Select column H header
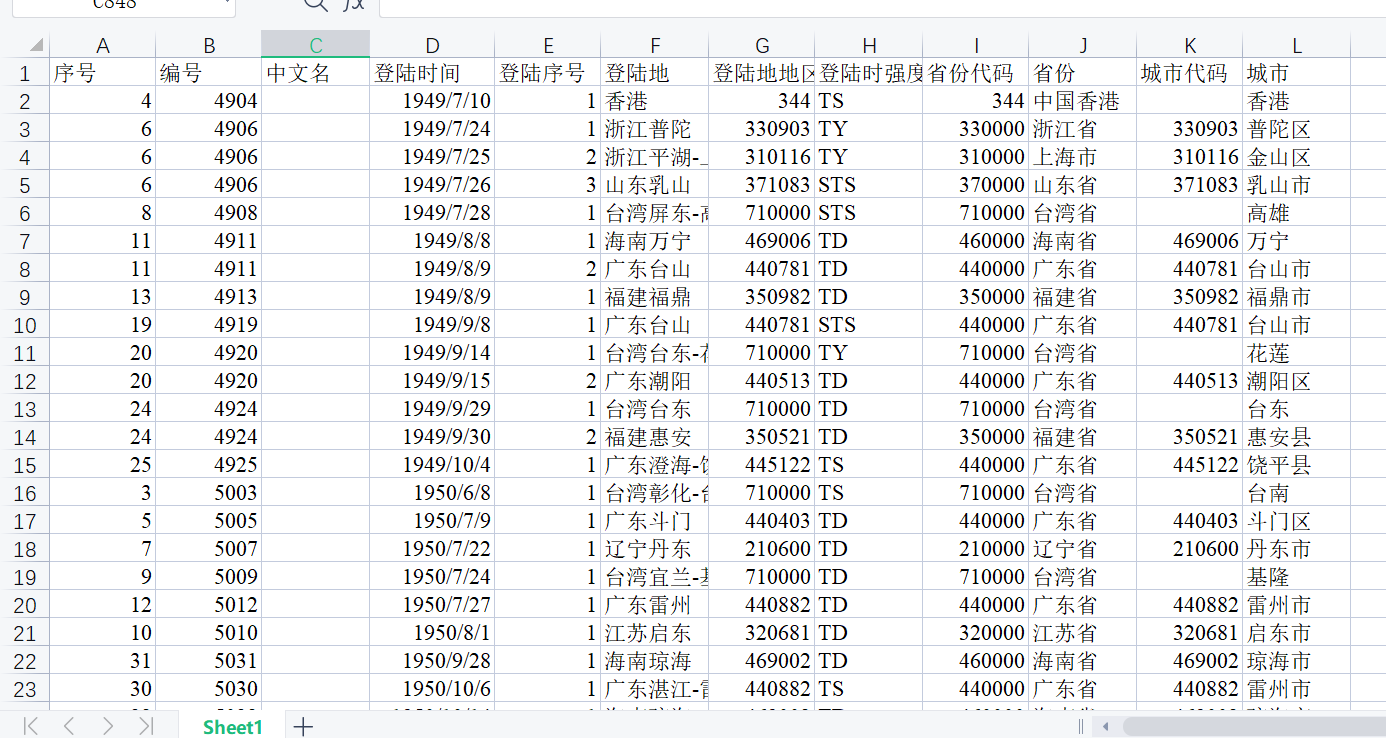The width and height of the screenshot is (1386, 738). (x=869, y=45)
